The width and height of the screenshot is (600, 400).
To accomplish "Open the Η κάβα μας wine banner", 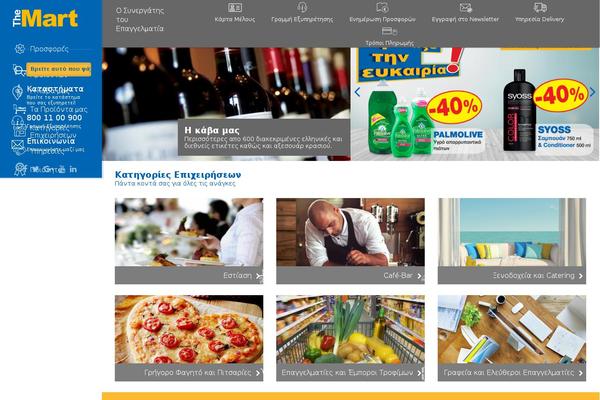I will [x=226, y=104].
